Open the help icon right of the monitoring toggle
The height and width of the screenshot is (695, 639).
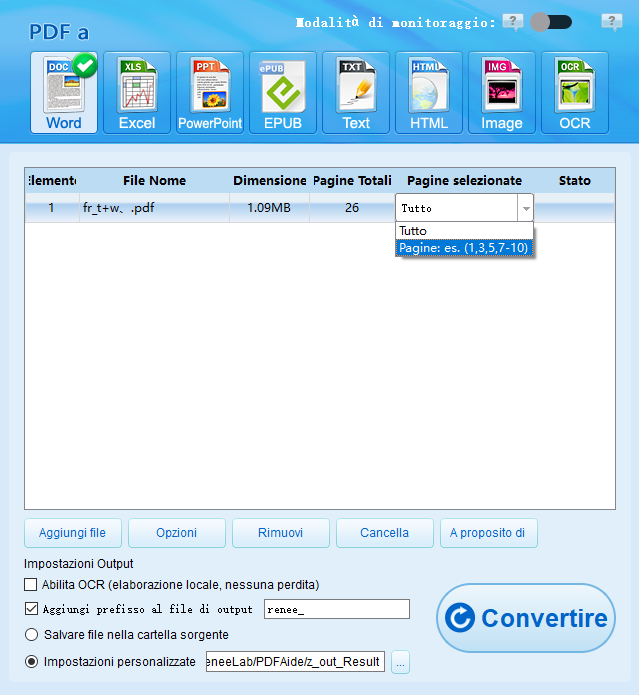tap(612, 22)
